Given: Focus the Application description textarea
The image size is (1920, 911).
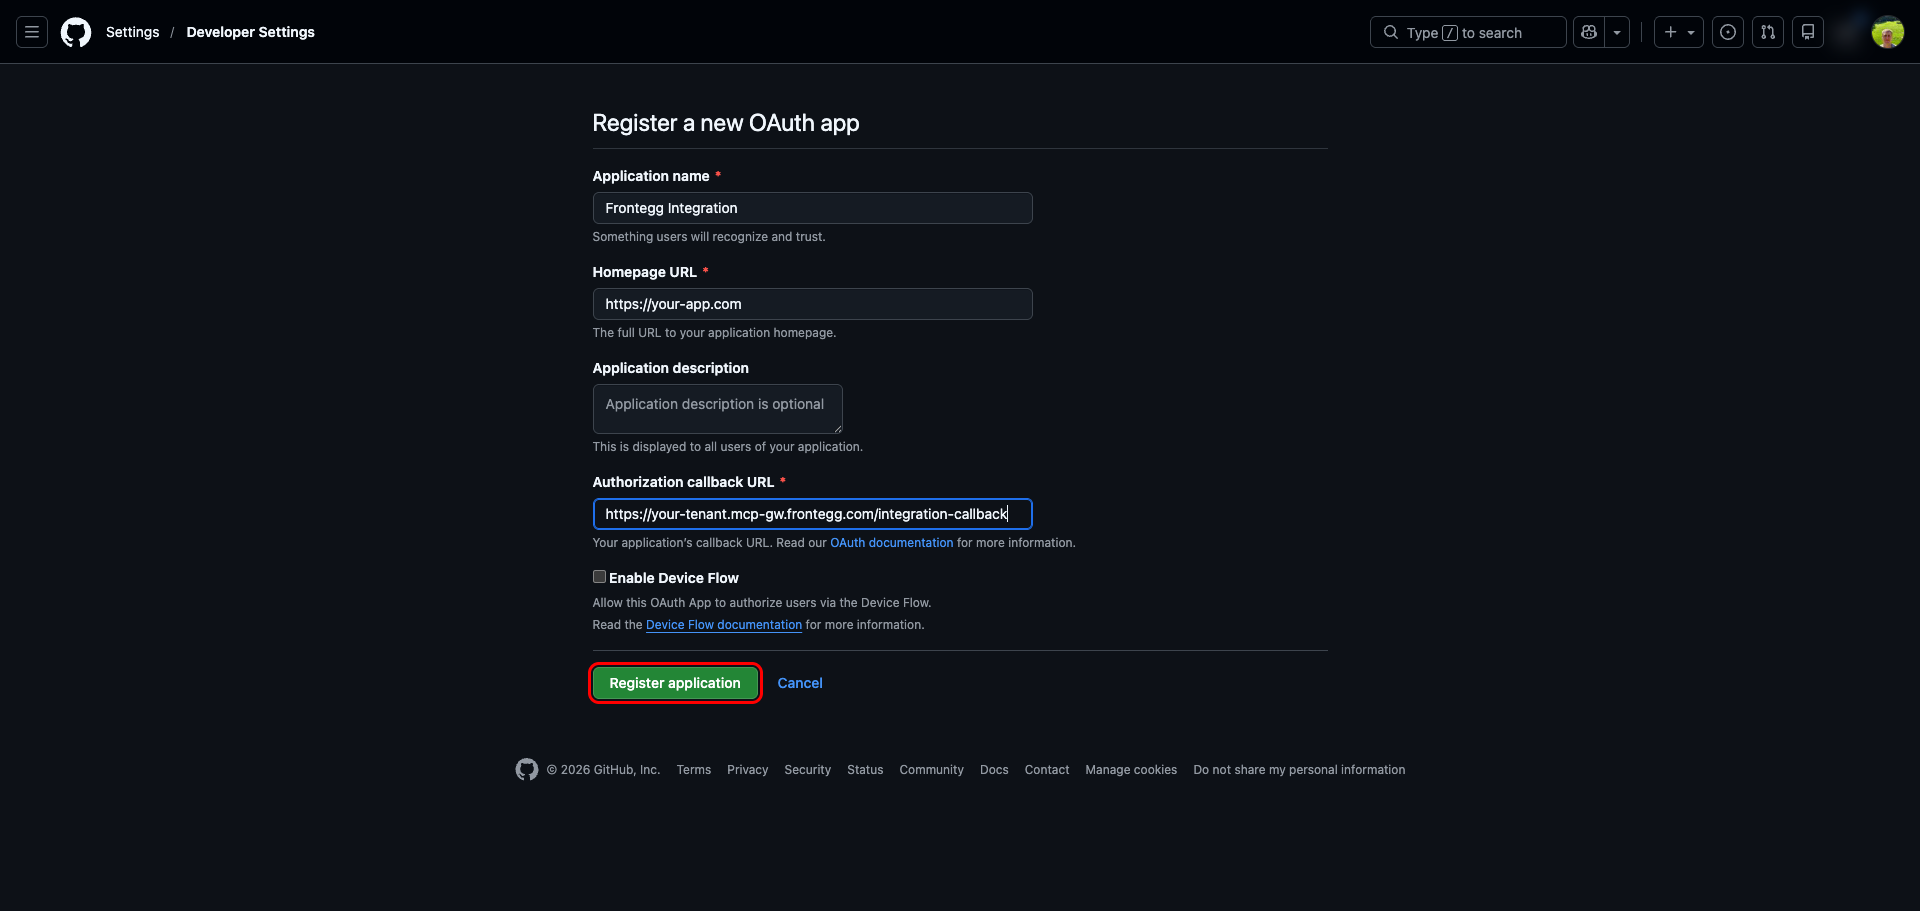Looking at the screenshot, I should click(x=717, y=409).
